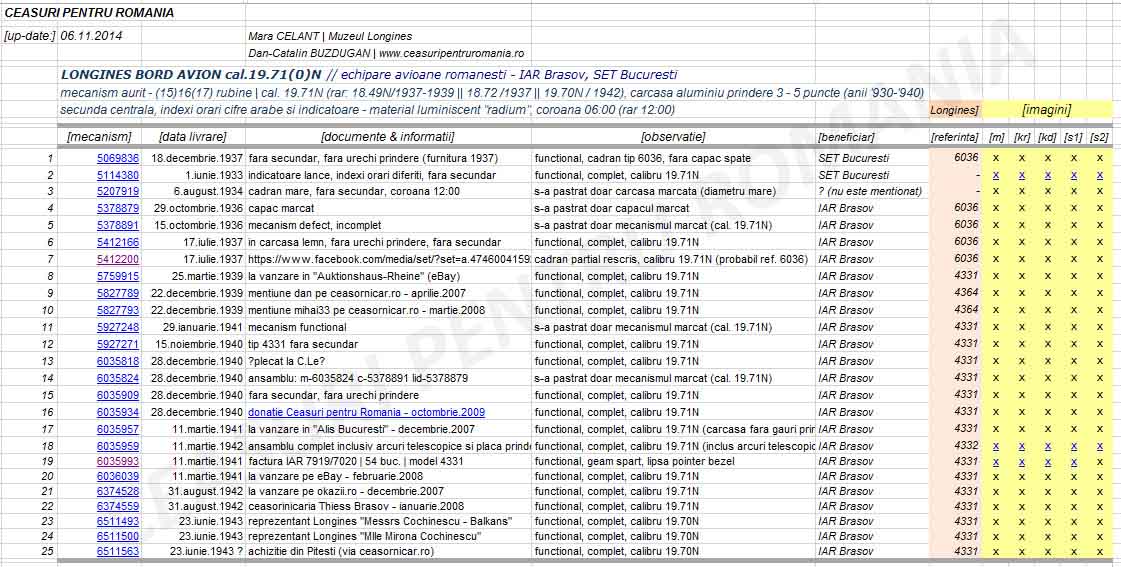The width and height of the screenshot is (1121, 567).
Task: Select the date cell 25.martie.1939
Action: click(x=193, y=276)
